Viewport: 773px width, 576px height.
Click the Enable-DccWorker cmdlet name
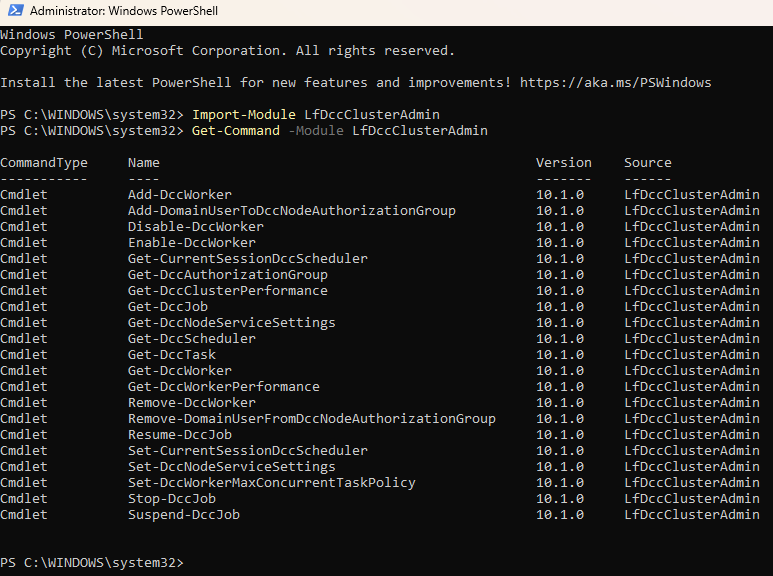point(192,242)
